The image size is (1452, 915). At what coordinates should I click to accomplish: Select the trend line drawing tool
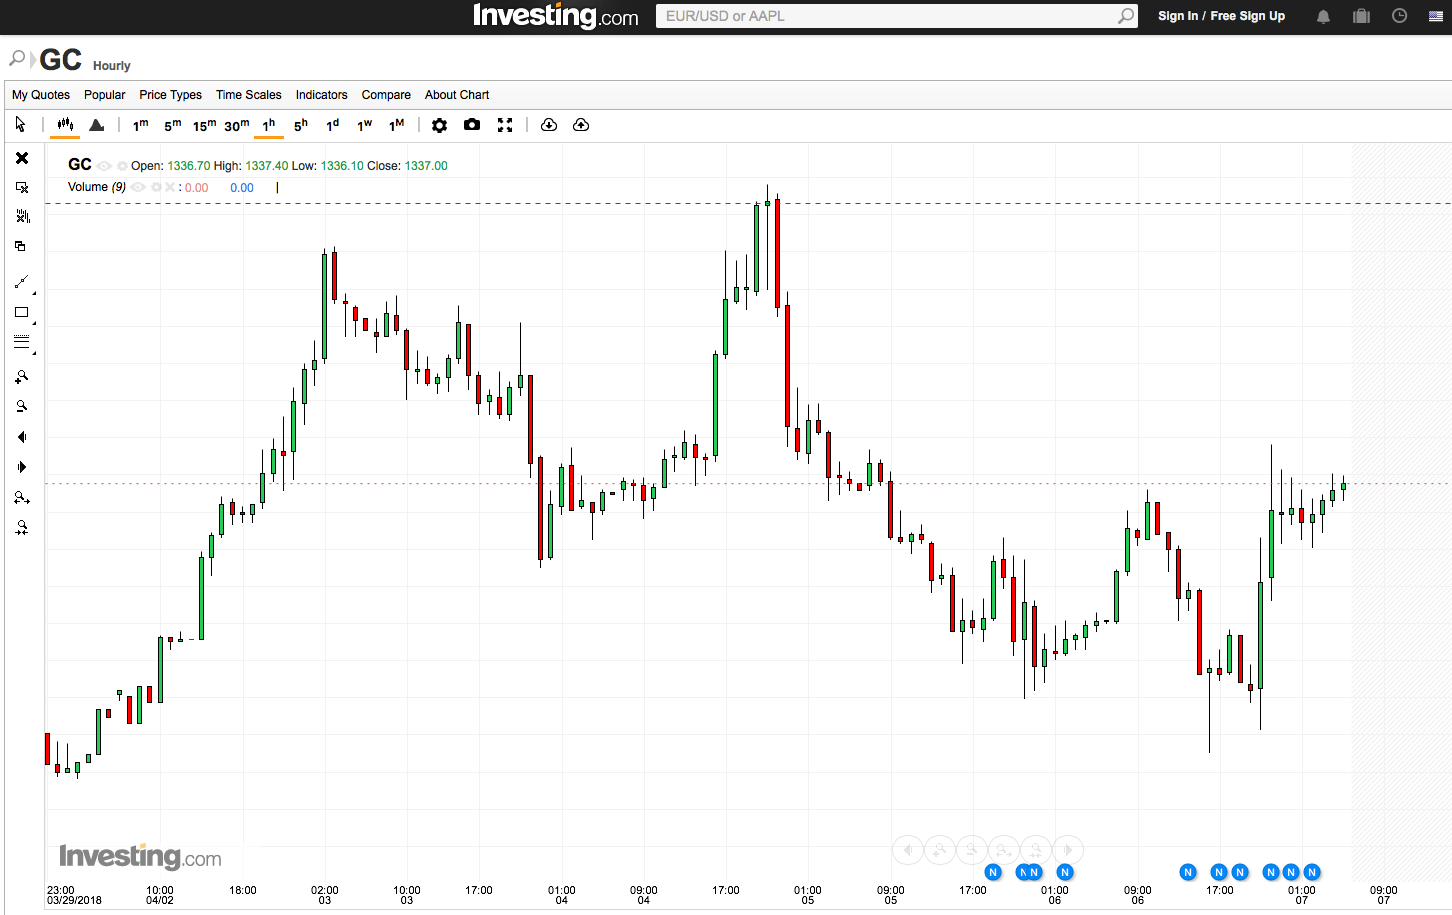tap(21, 282)
